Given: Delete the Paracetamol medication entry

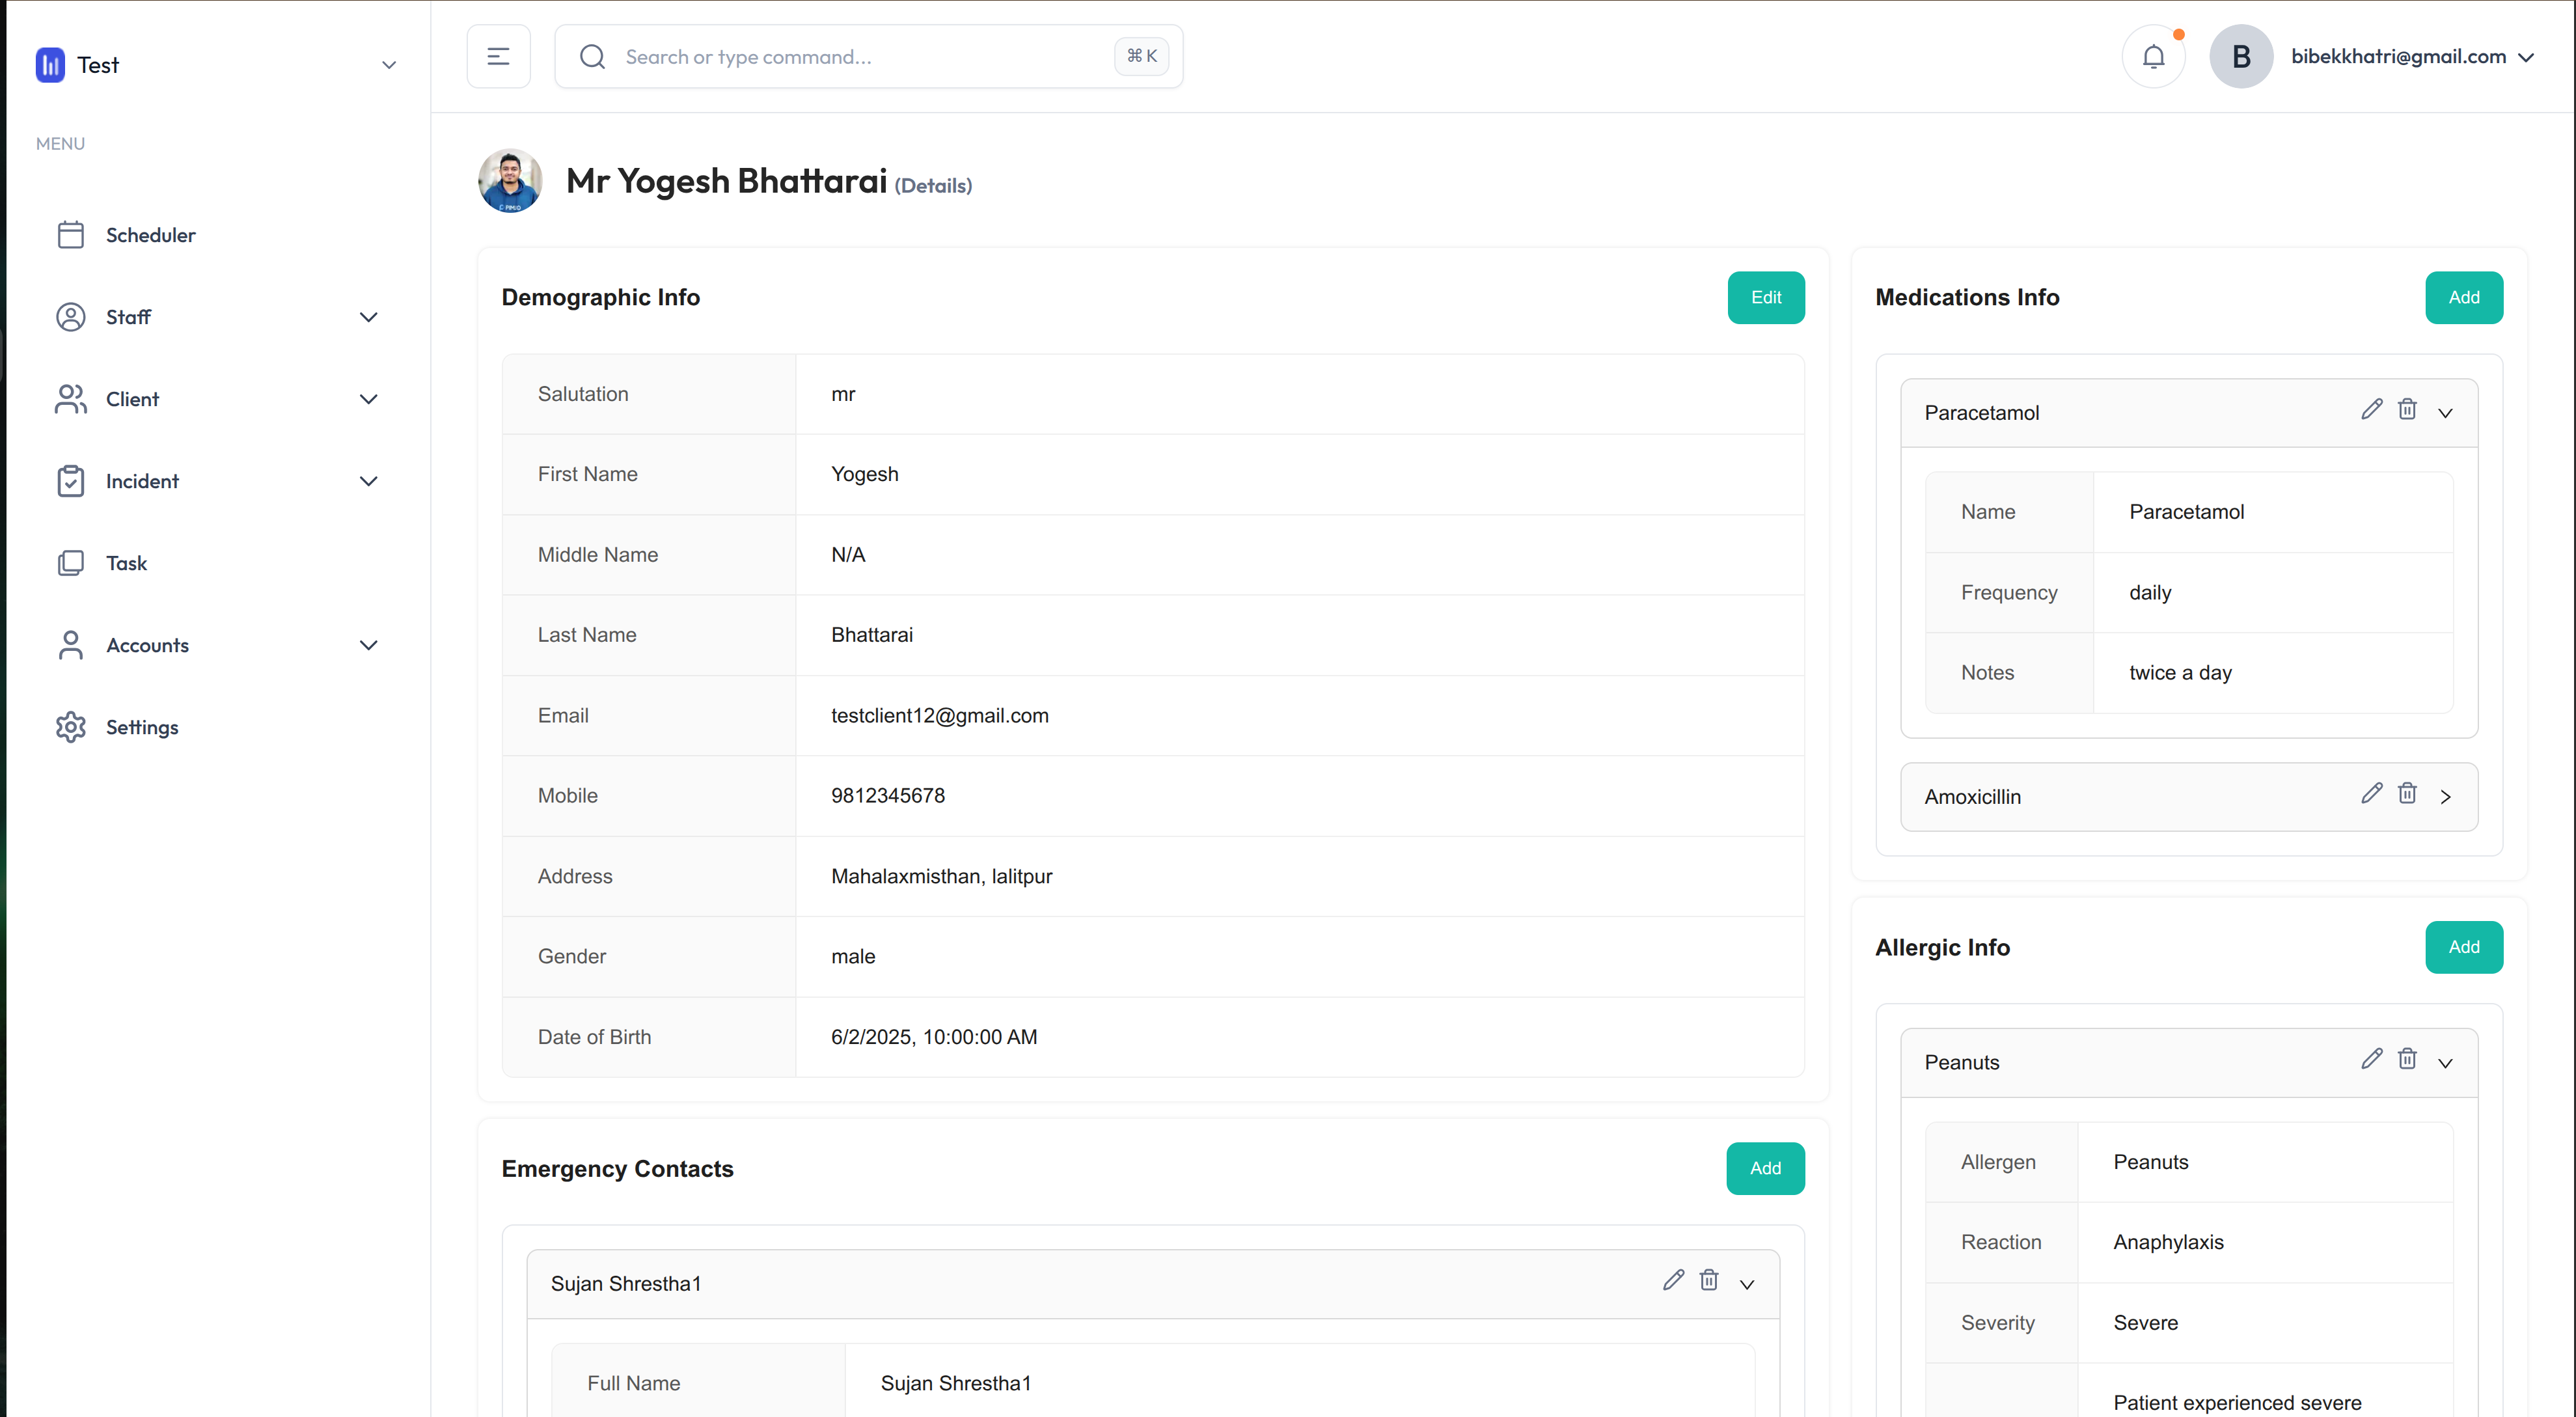Looking at the screenshot, I should coord(2407,410).
